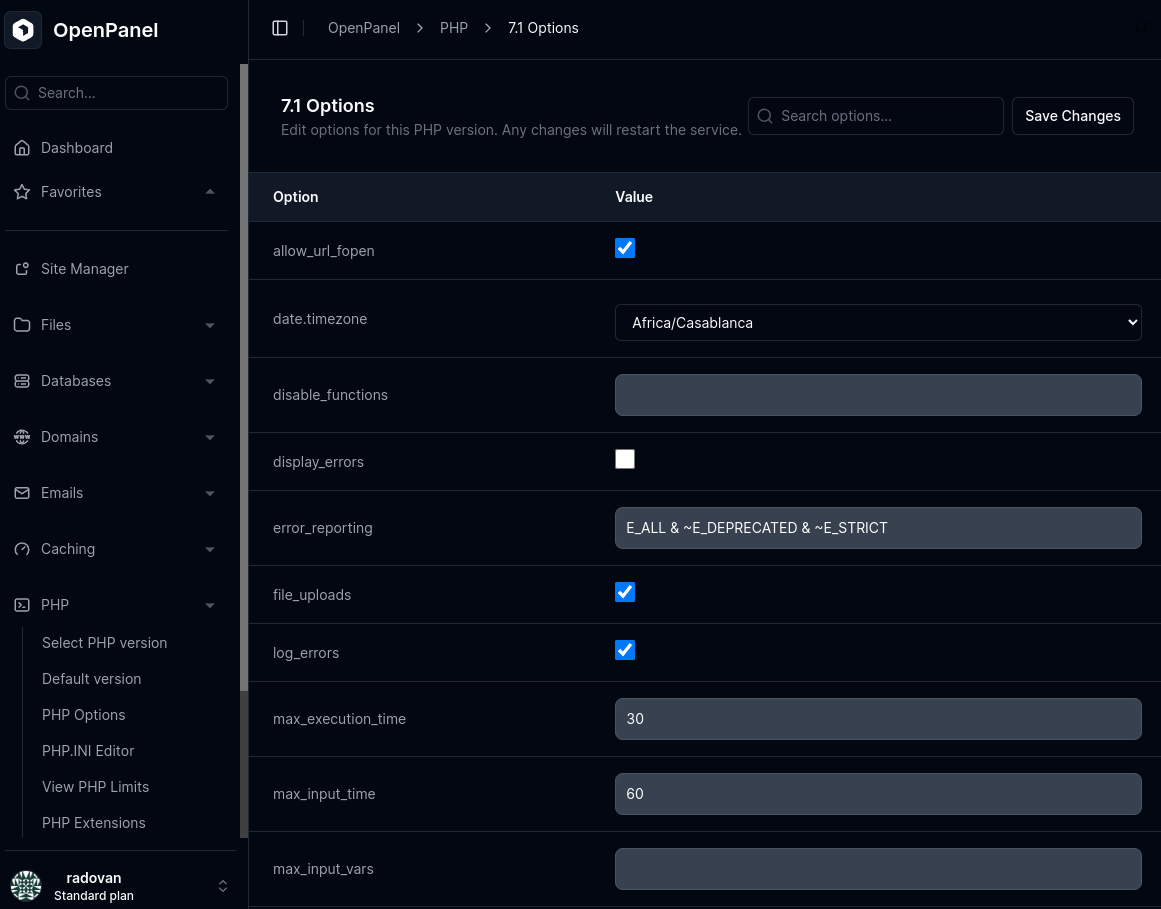The height and width of the screenshot is (909, 1161).
Task: Select View PHP Limits in the sidebar
Action: 95,786
